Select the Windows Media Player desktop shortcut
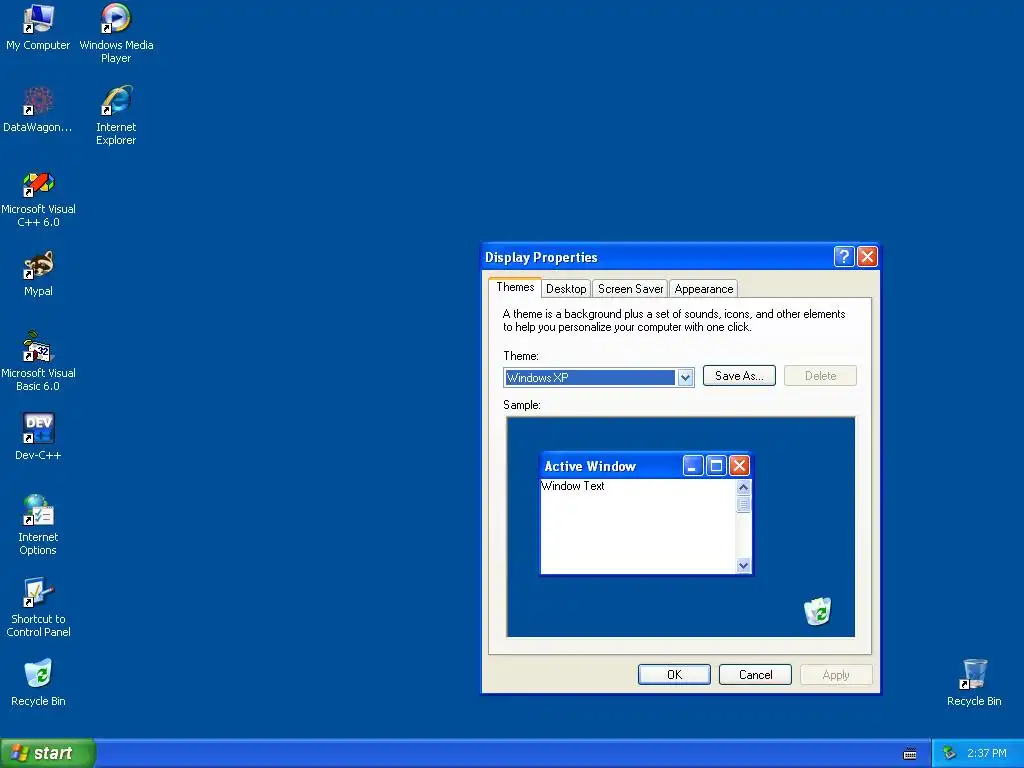 click(x=116, y=33)
